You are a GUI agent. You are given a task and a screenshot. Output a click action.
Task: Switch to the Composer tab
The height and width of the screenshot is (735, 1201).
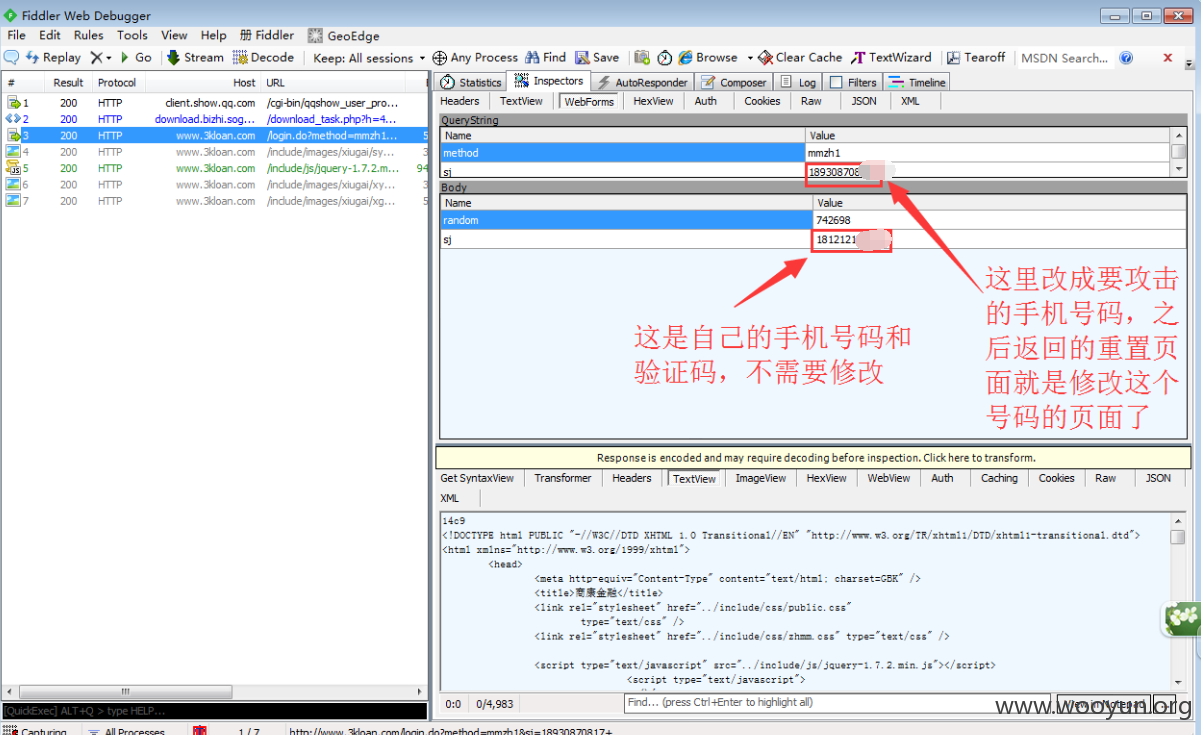pyautogui.click(x=735, y=82)
